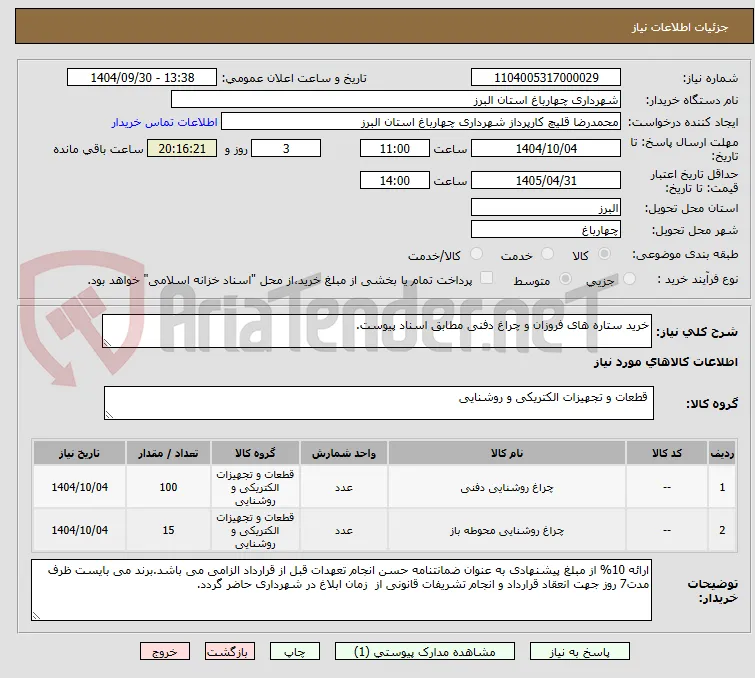Click the خروج exit button
This screenshot has width=755, height=678.
coord(165,652)
